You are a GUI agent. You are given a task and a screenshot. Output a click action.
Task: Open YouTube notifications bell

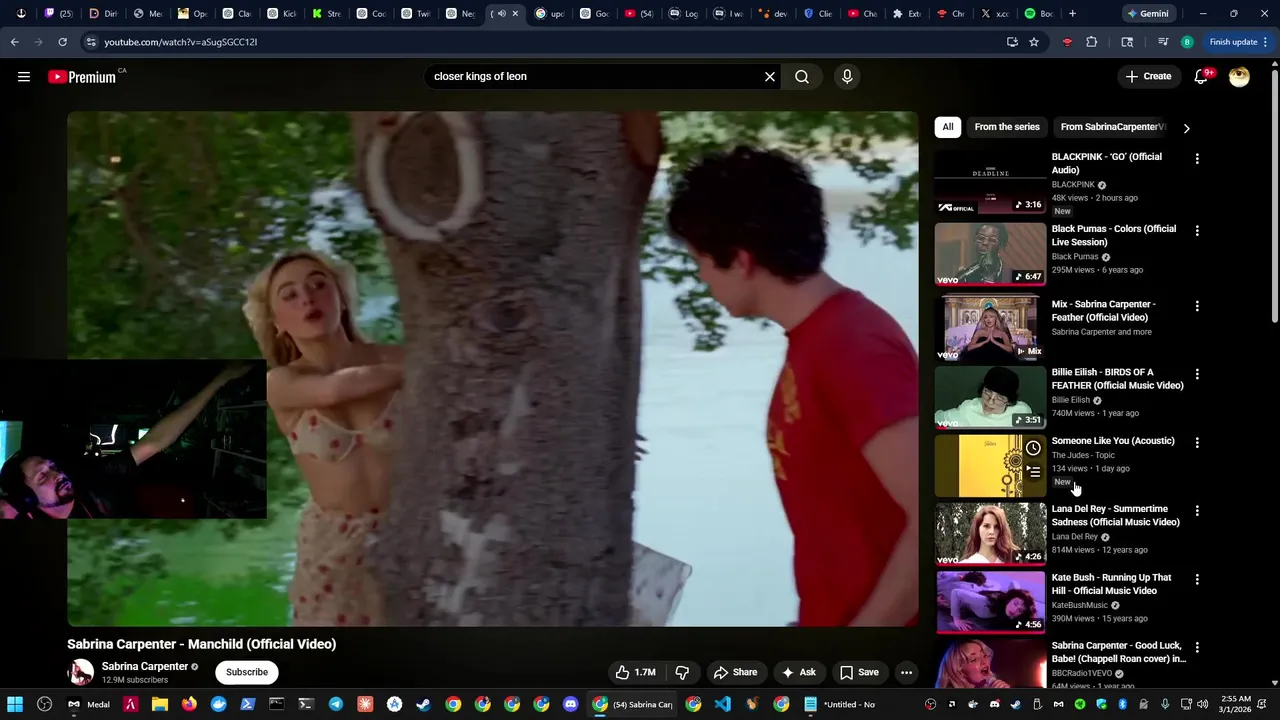[x=1201, y=76]
